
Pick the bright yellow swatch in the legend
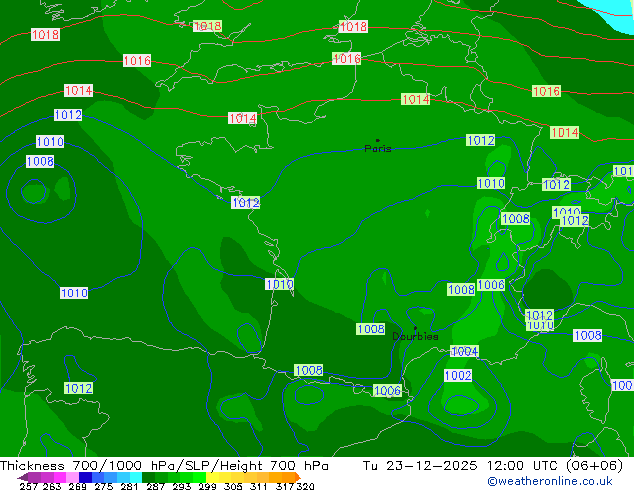click(212, 477)
